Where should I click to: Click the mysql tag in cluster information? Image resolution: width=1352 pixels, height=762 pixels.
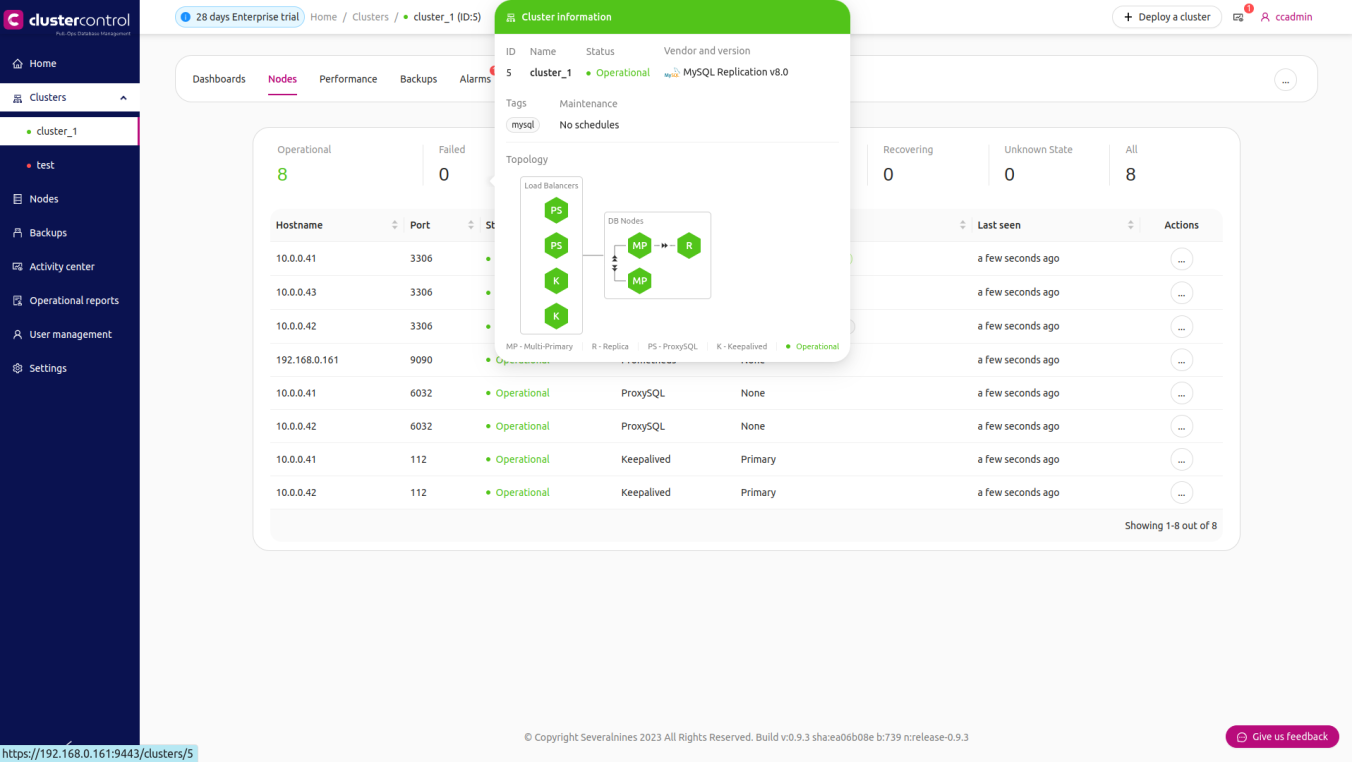tap(522, 125)
